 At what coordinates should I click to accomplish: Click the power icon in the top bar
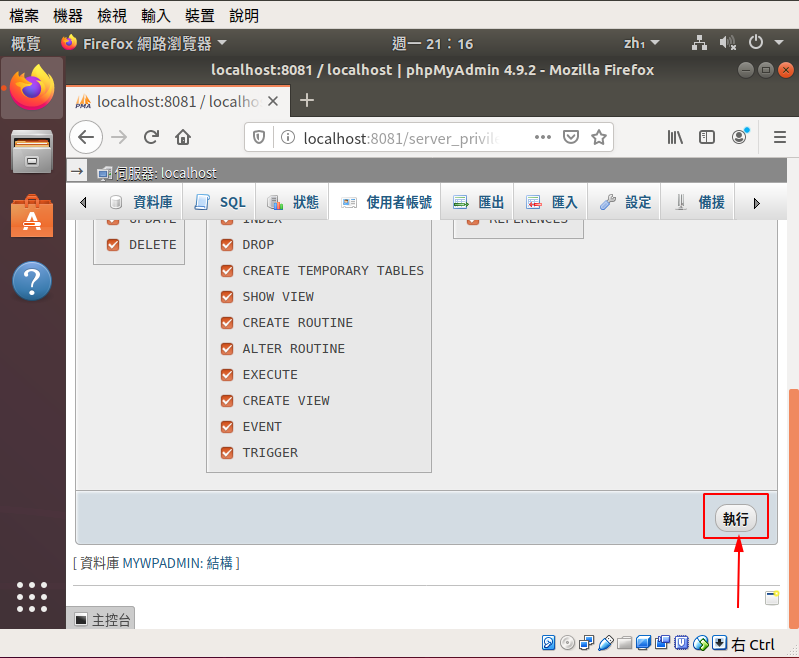(756, 42)
